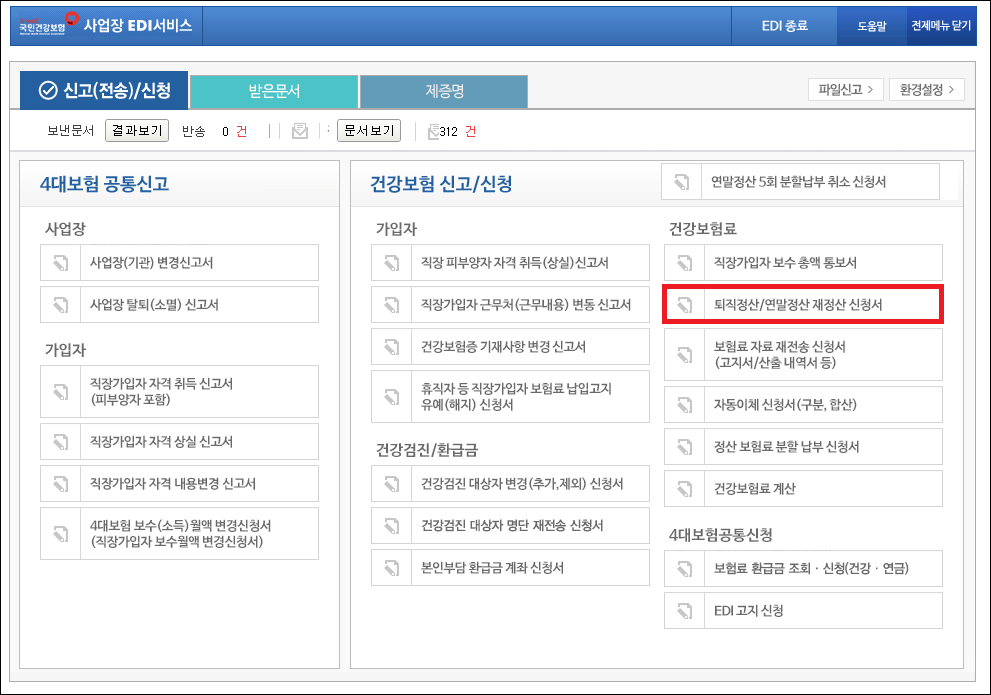Open 직장가입자 자격 내용변경 신고서
This screenshot has height=695, width=991.
coord(179,484)
